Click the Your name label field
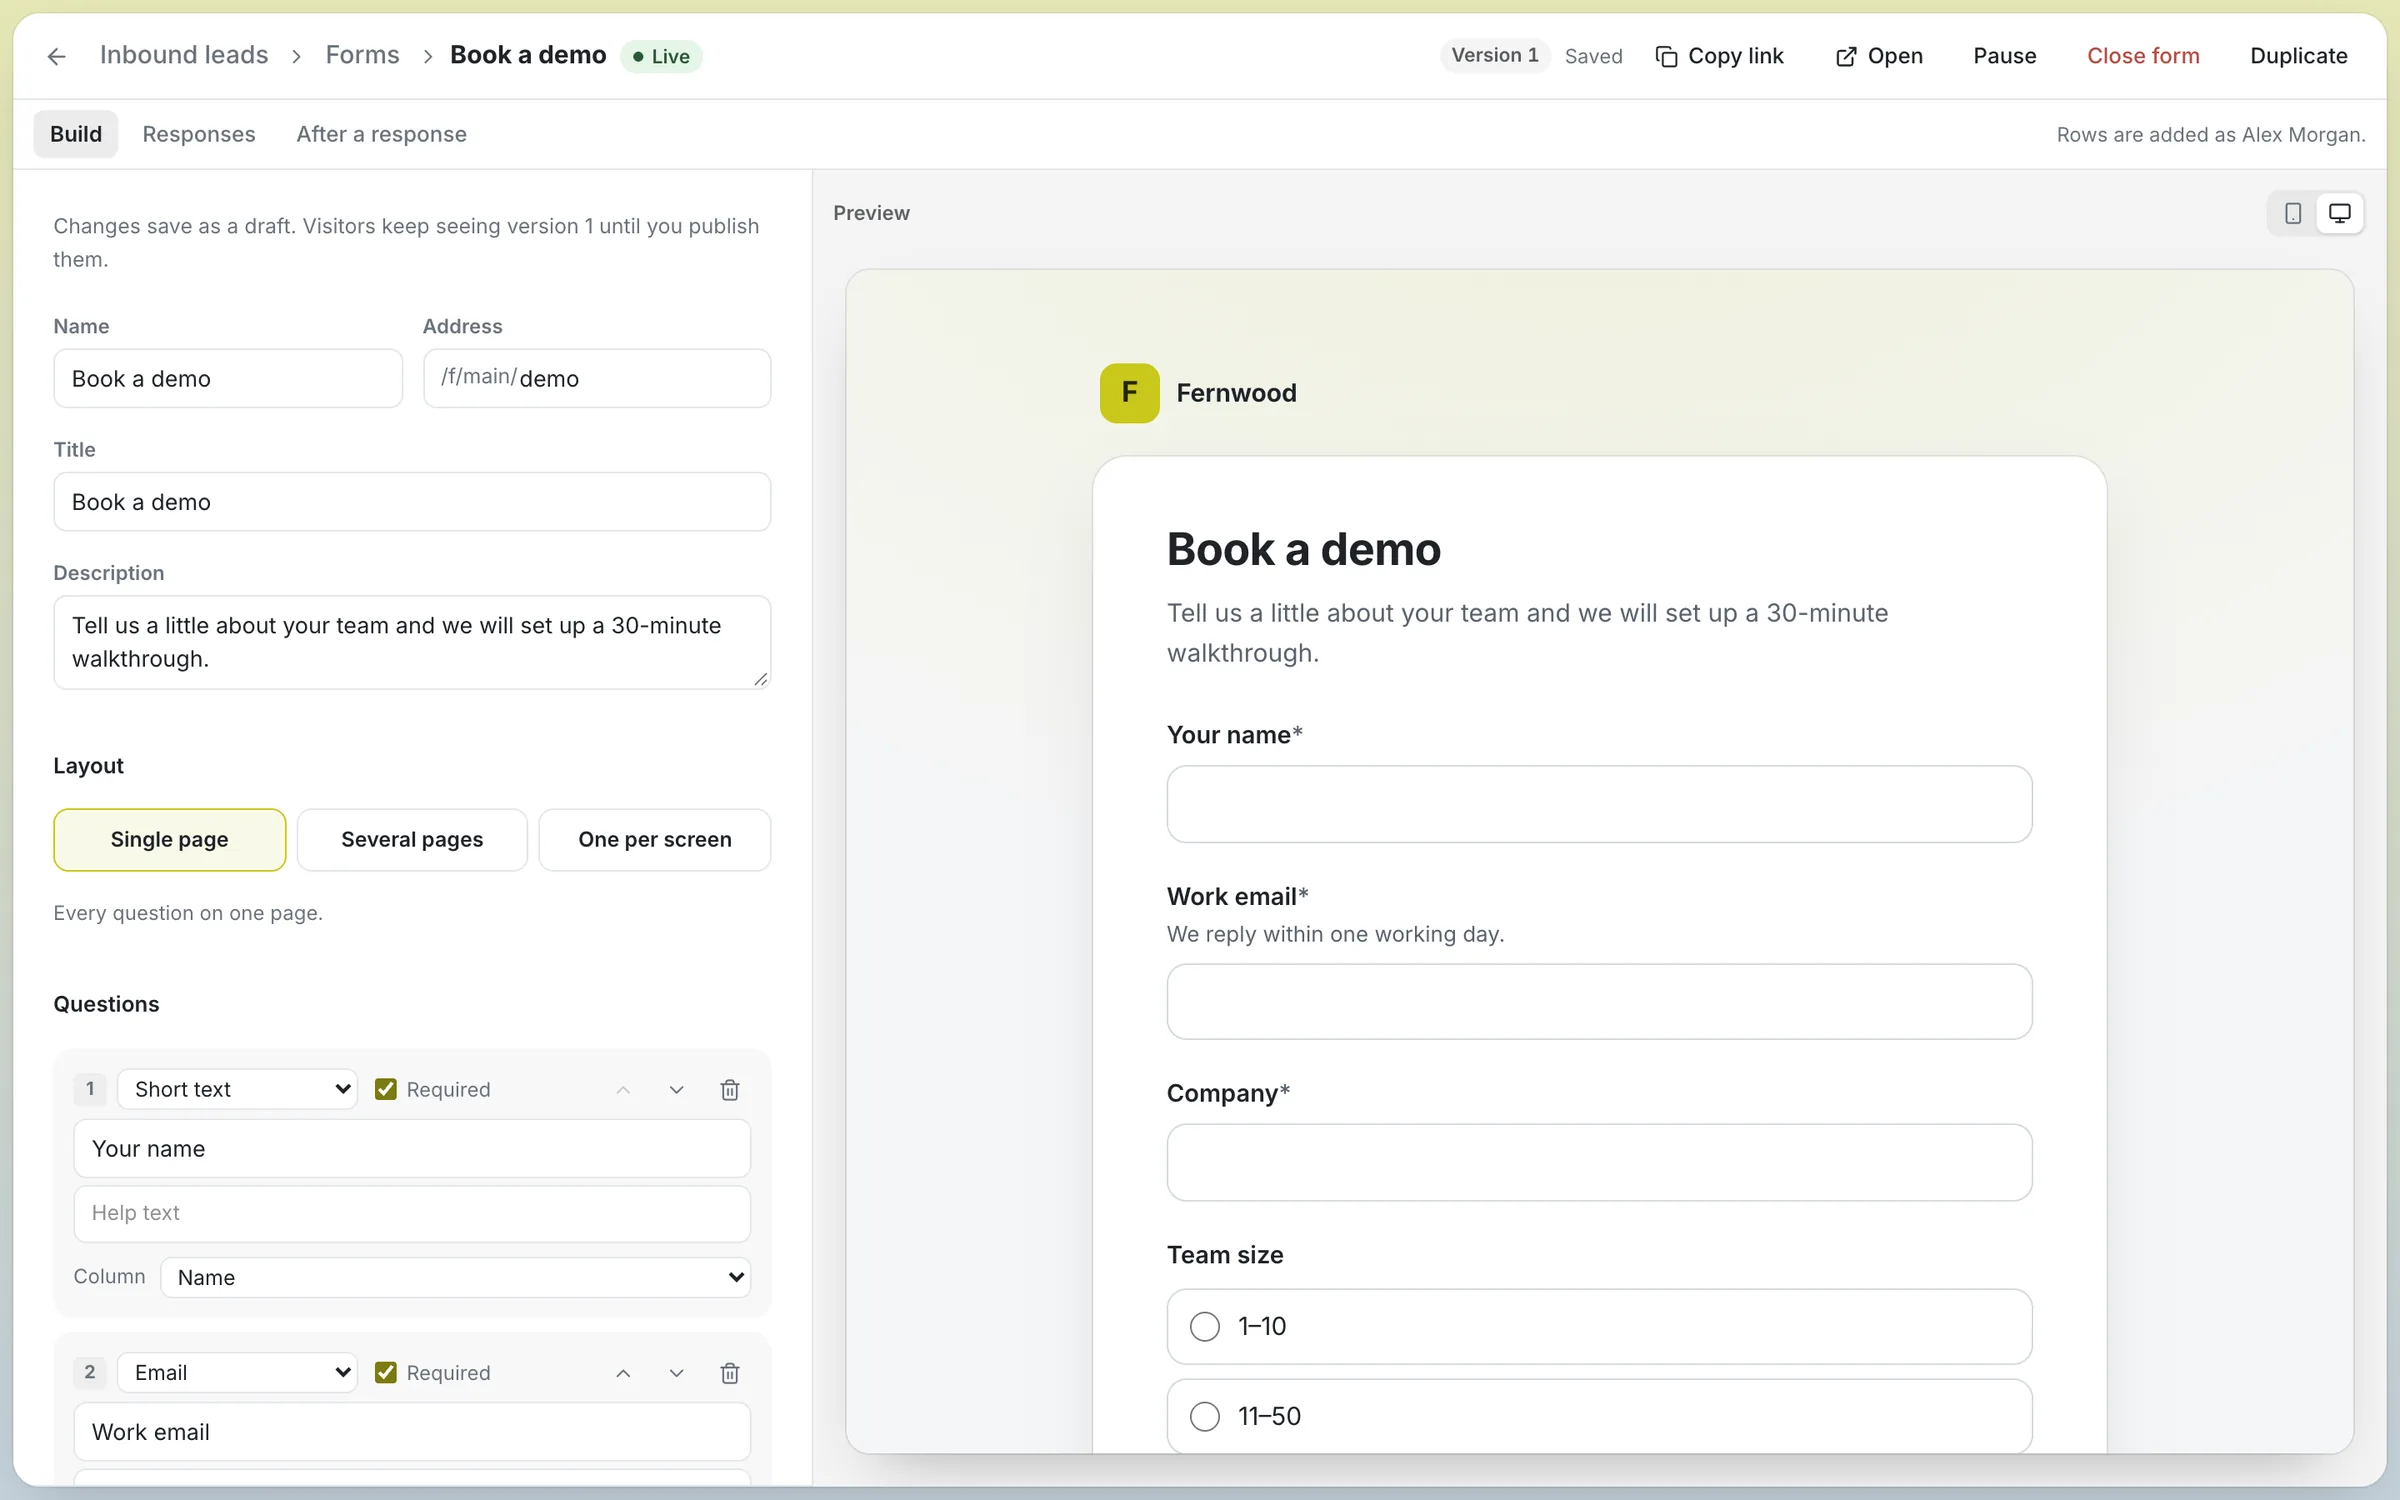Viewport: 2400px width, 1500px height. click(x=412, y=1149)
